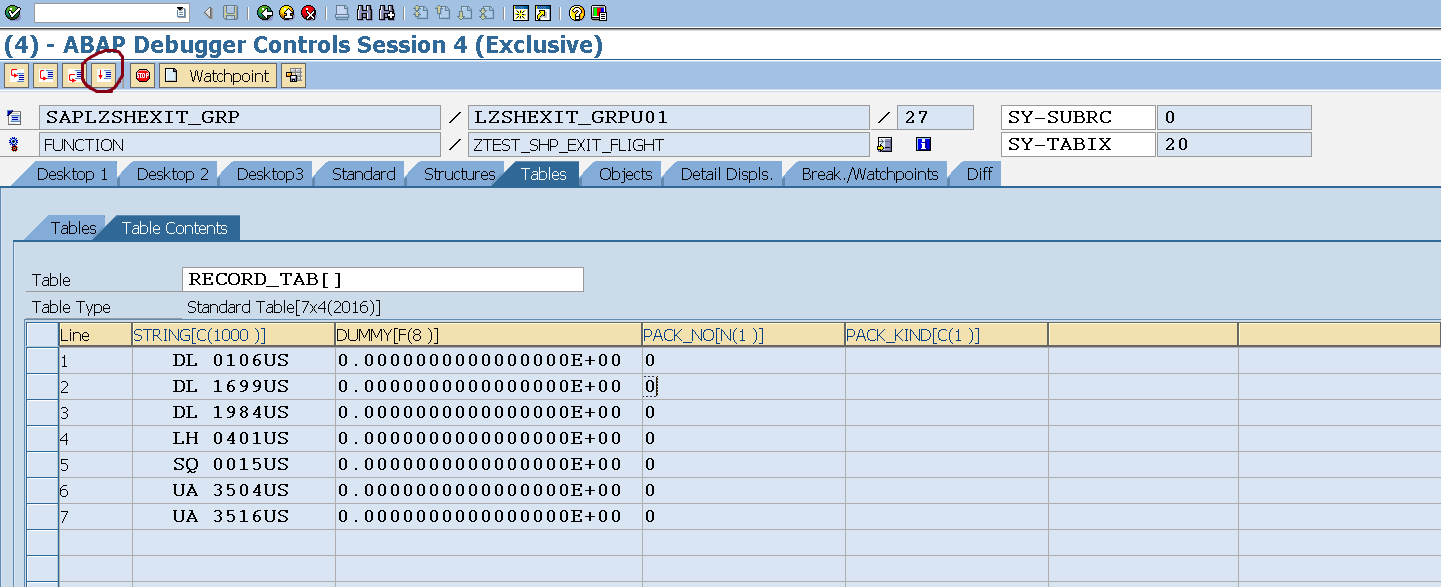The image size is (1441, 587).
Task: Select the cell "UA 3516US"
Action: (233, 516)
